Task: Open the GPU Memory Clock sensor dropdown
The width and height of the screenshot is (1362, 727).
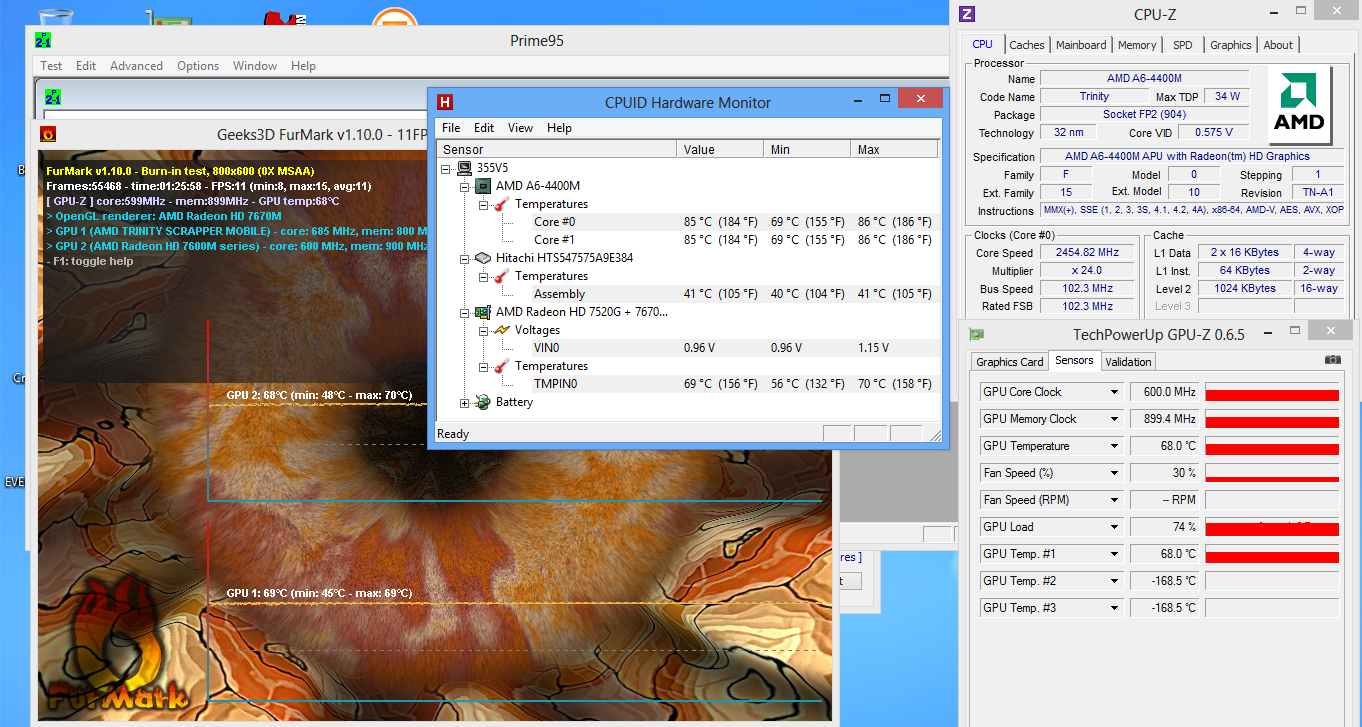Action: (x=1114, y=419)
